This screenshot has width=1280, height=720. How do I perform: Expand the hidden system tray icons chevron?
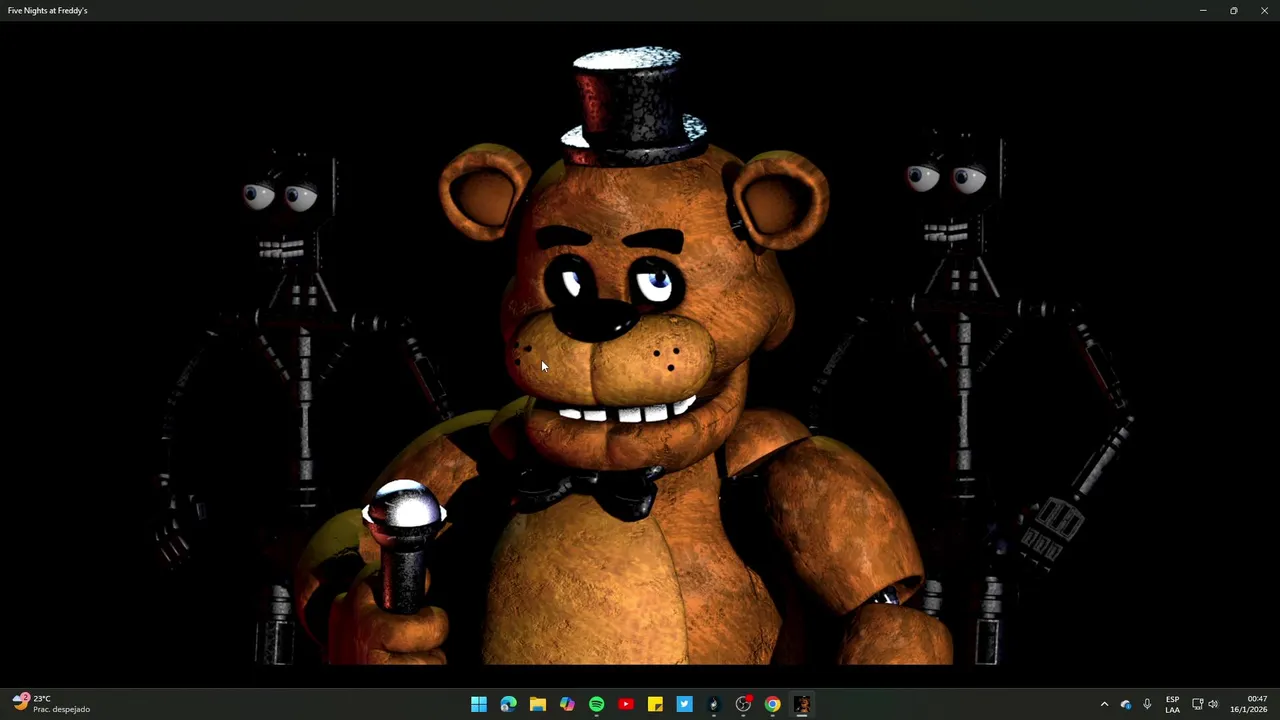[x=1104, y=704]
